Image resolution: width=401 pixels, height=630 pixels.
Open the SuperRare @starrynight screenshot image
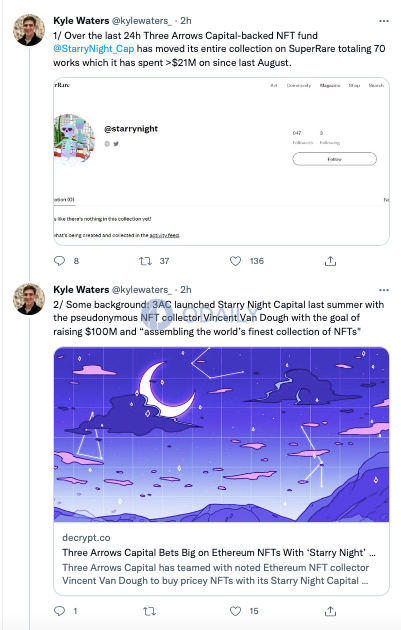221,161
